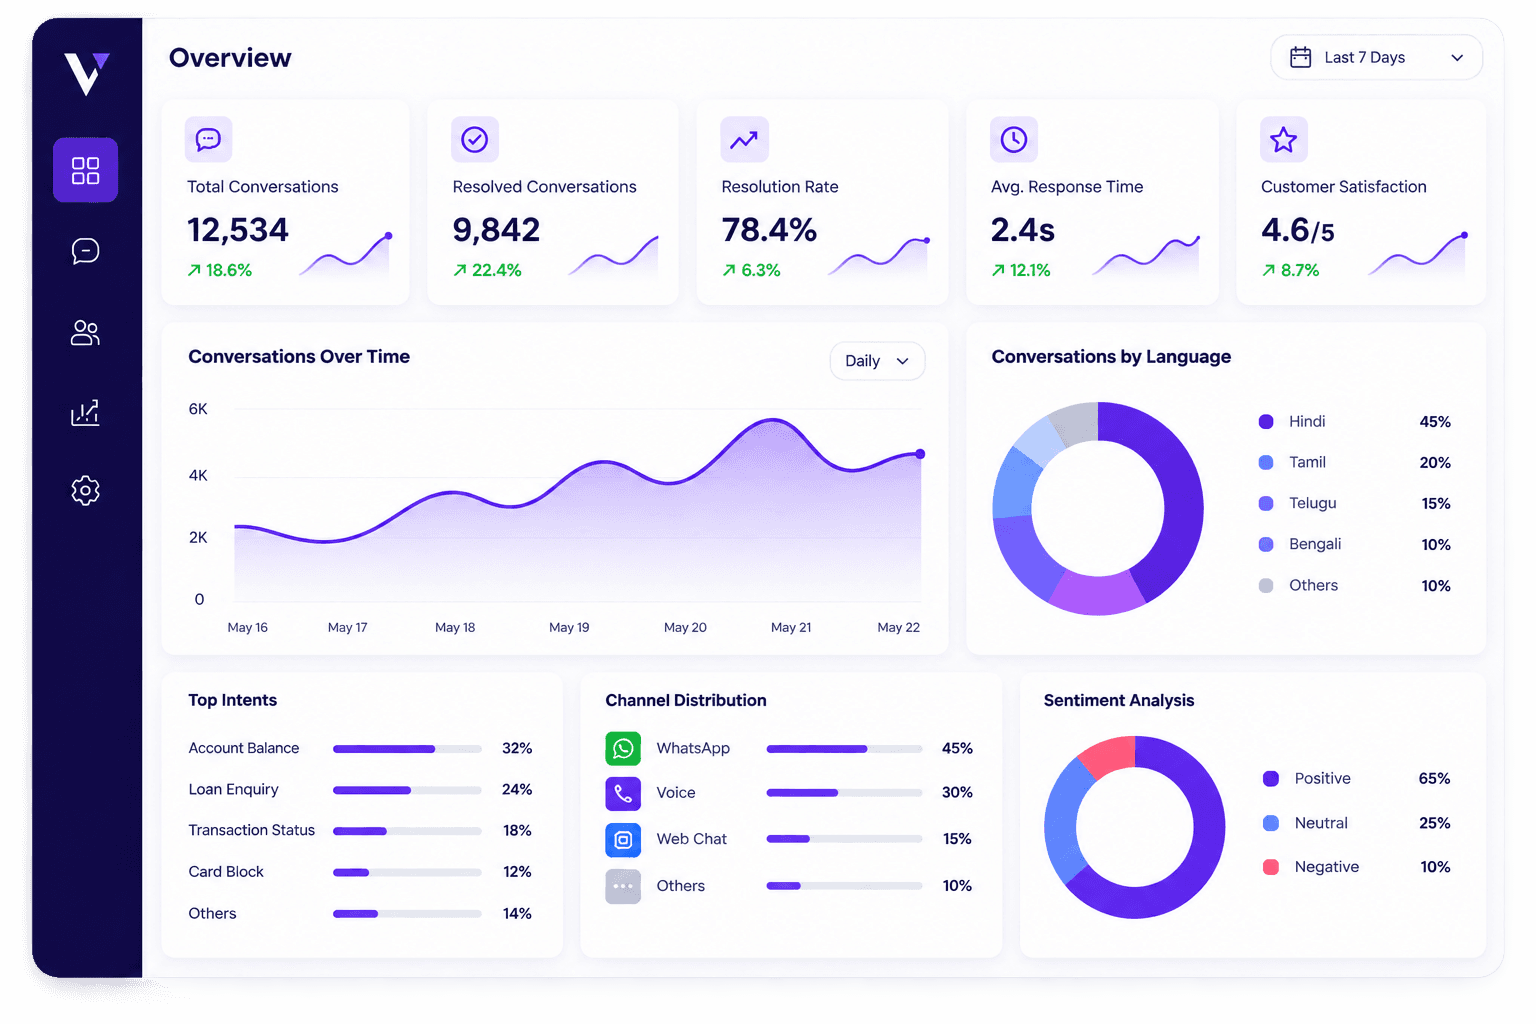Click the Resolution Rate trend icon

pos(745,139)
